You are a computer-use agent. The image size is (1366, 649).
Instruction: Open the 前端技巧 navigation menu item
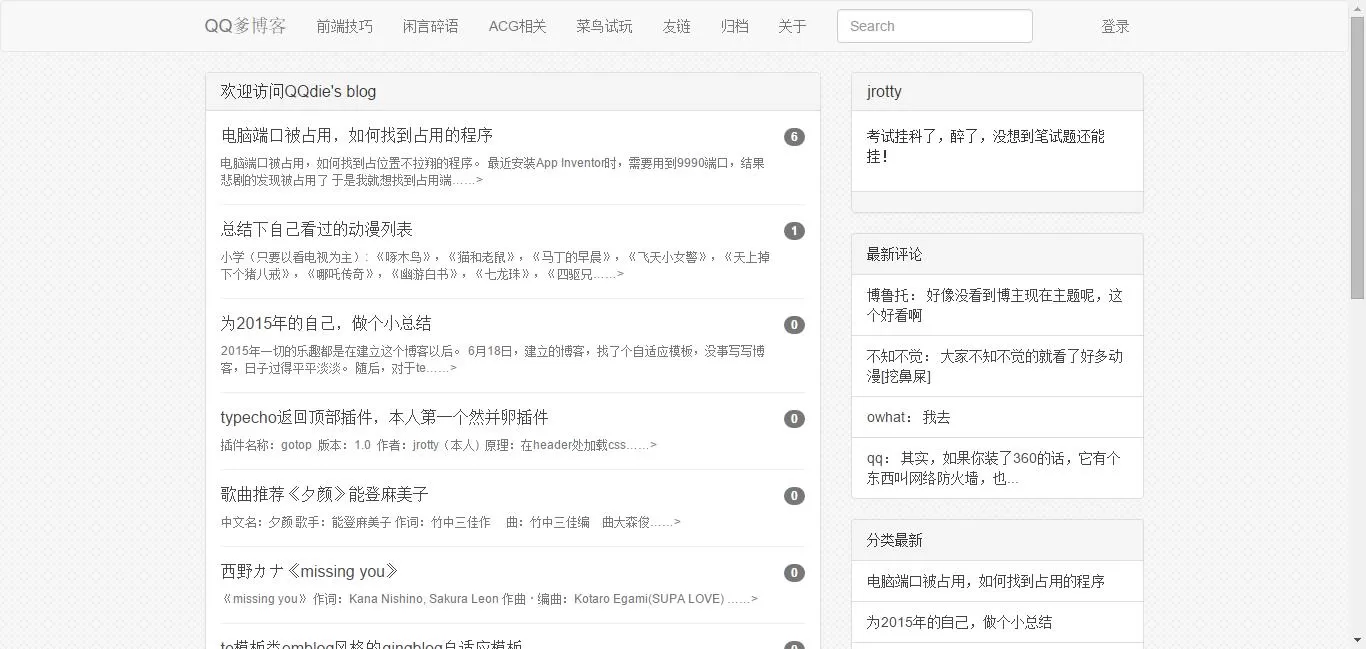[344, 26]
